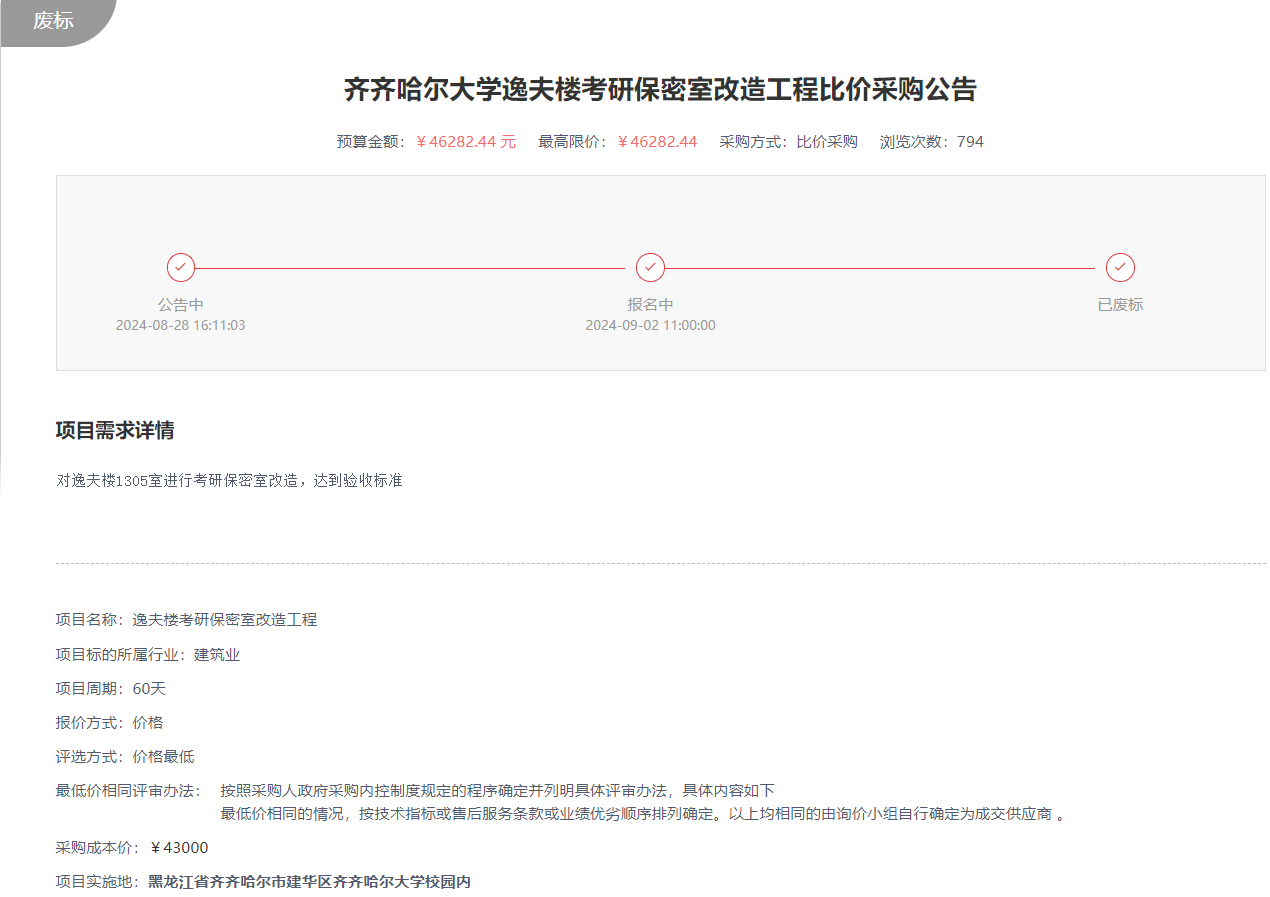Click the 预算金额 value ￥46282.44 元
This screenshot has width=1270, height=897.
(466, 142)
